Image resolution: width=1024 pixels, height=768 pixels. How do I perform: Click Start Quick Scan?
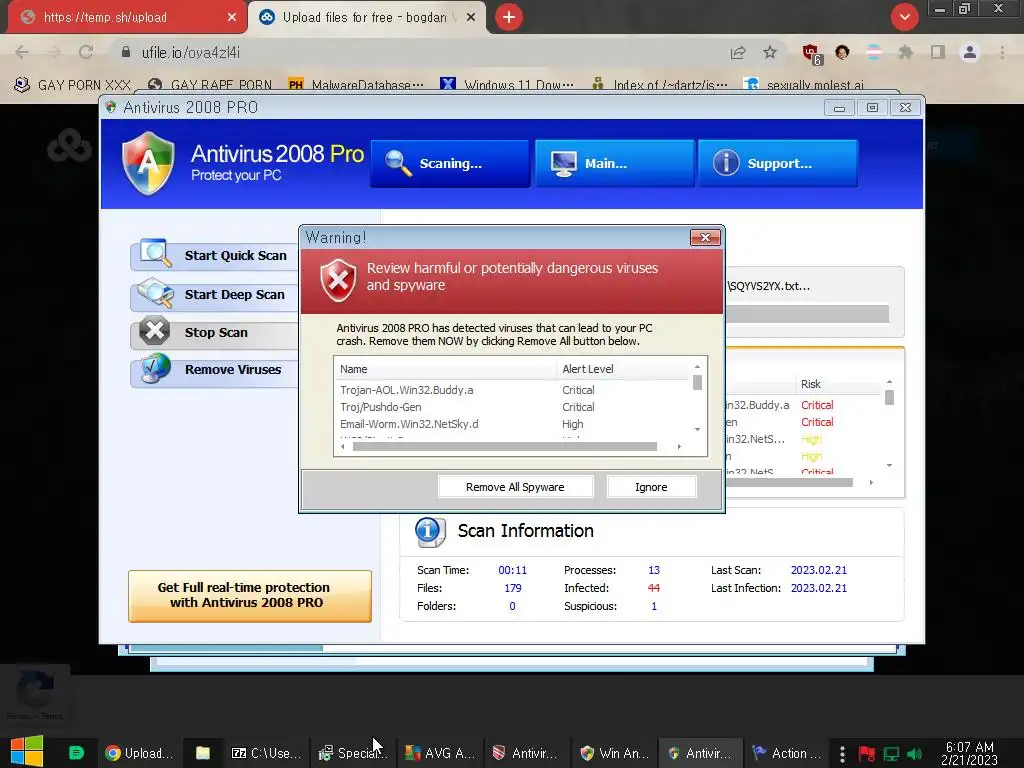(x=214, y=255)
